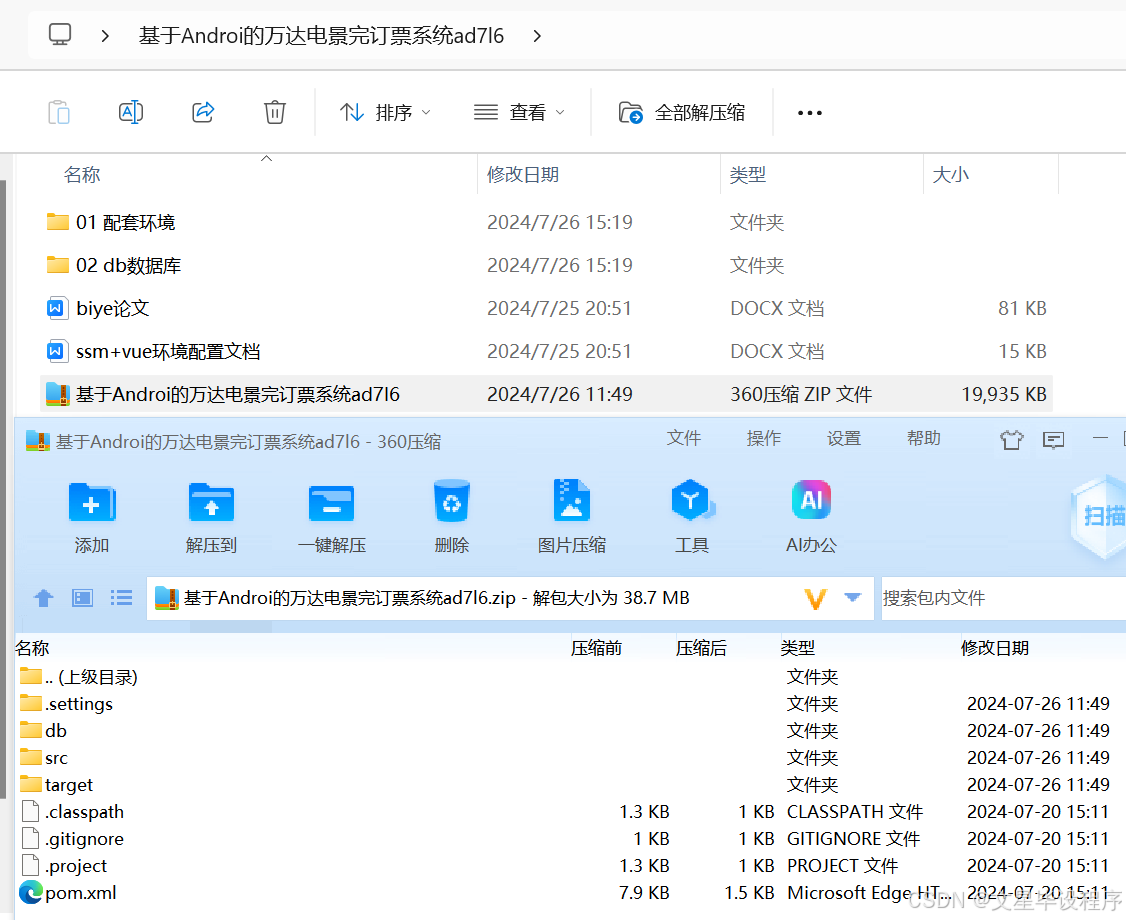Click the feedback message icon in 360压缩 title bar

click(1053, 440)
